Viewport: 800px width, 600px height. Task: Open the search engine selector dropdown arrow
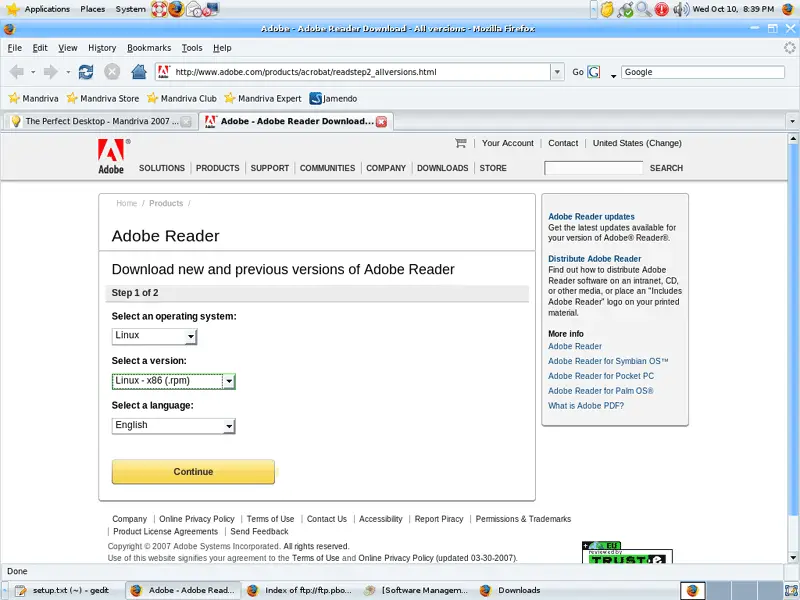tap(613, 76)
